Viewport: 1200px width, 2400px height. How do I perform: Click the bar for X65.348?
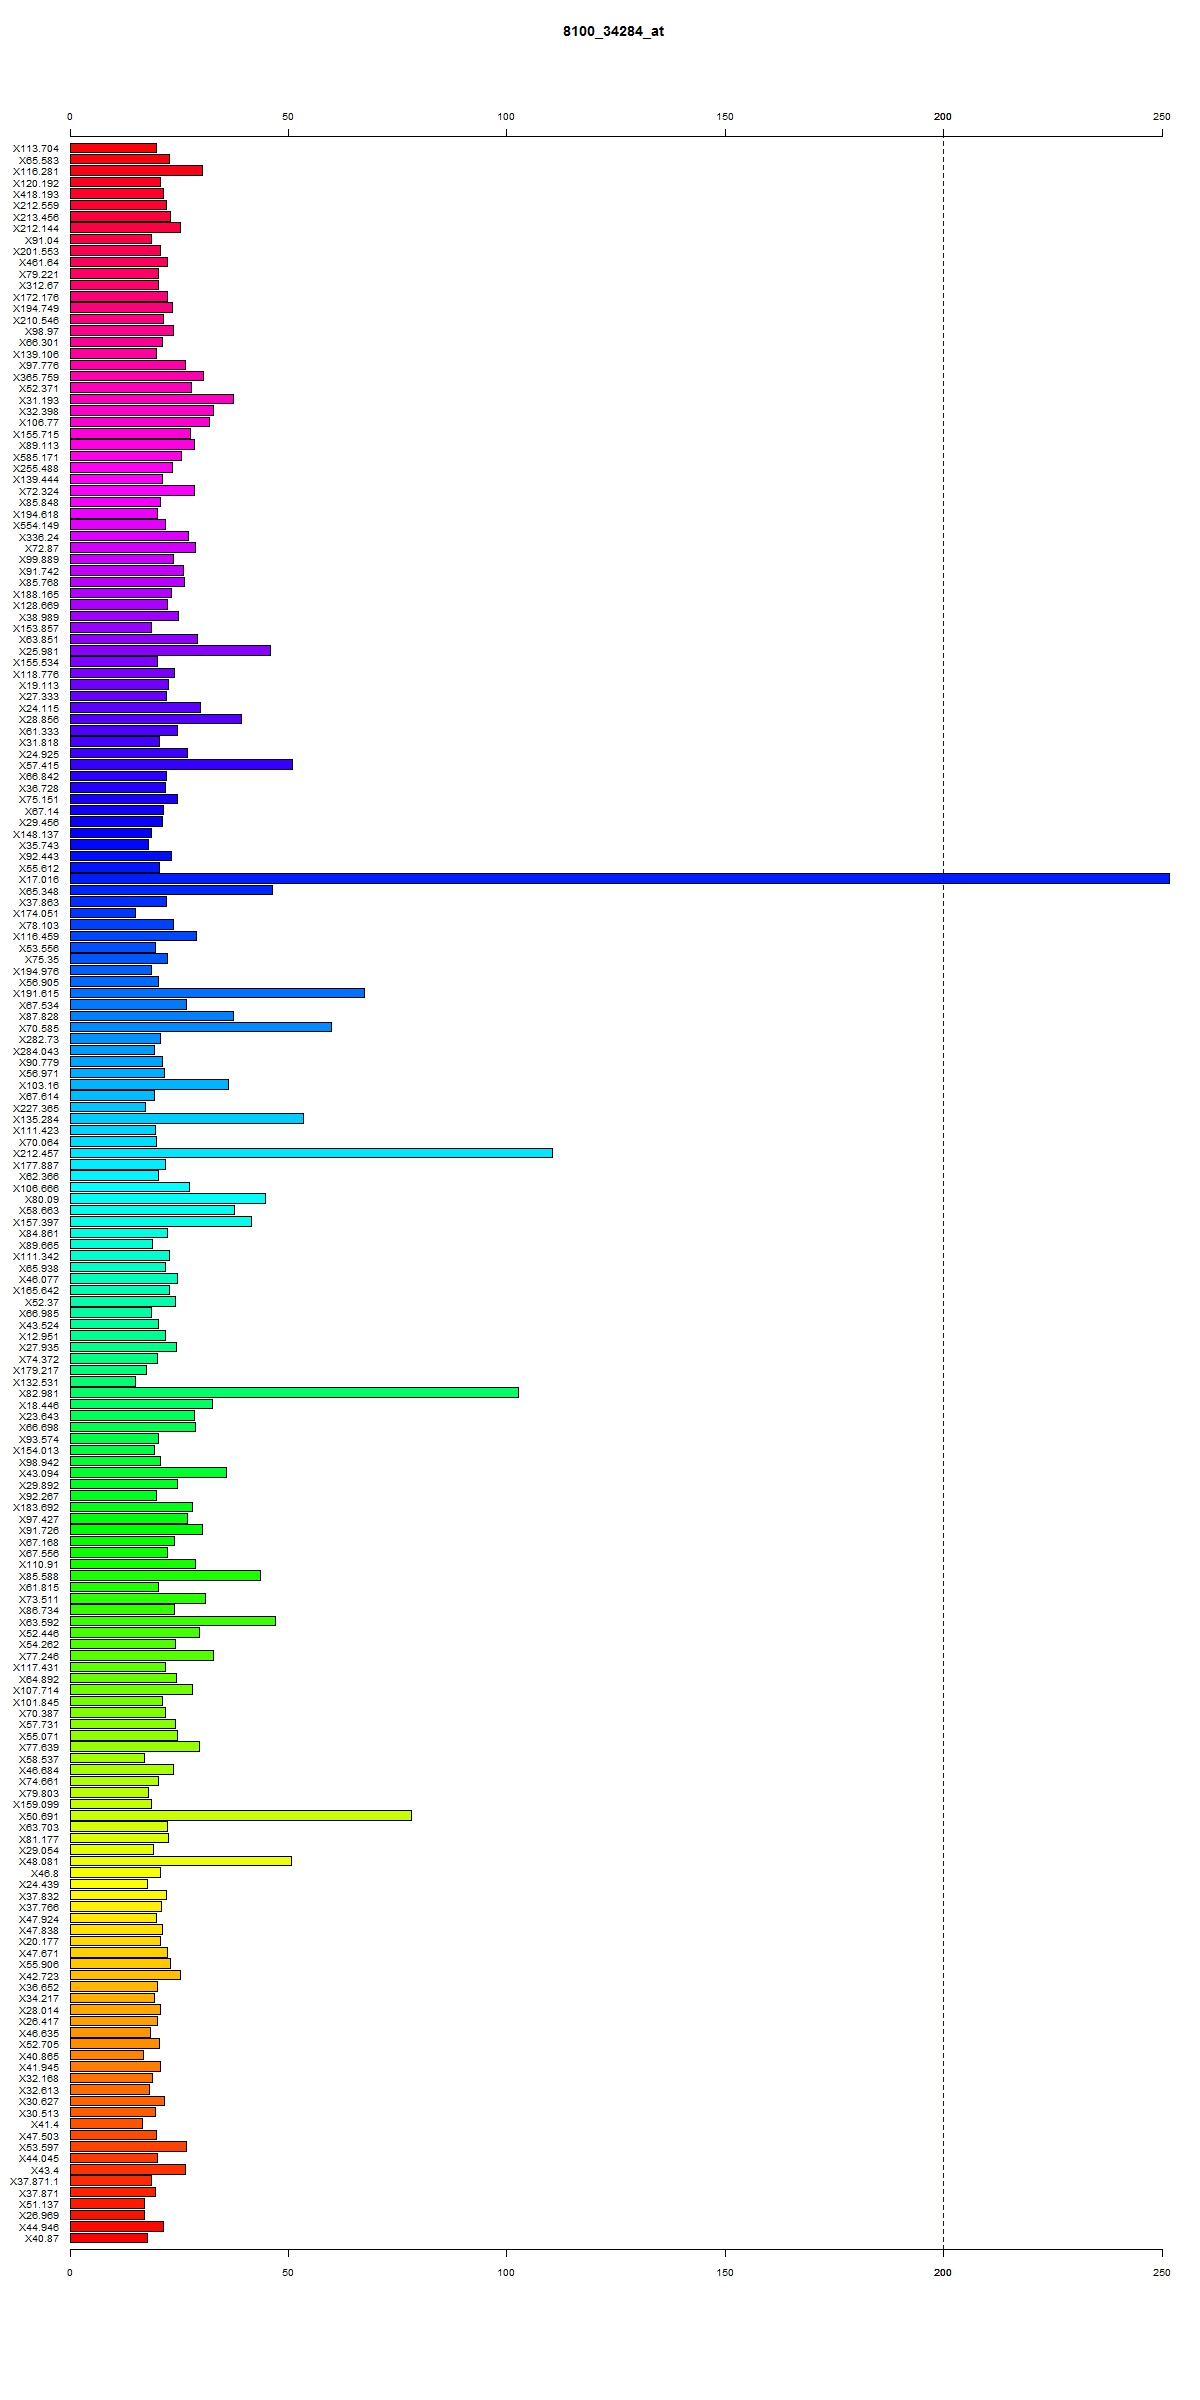click(x=171, y=890)
